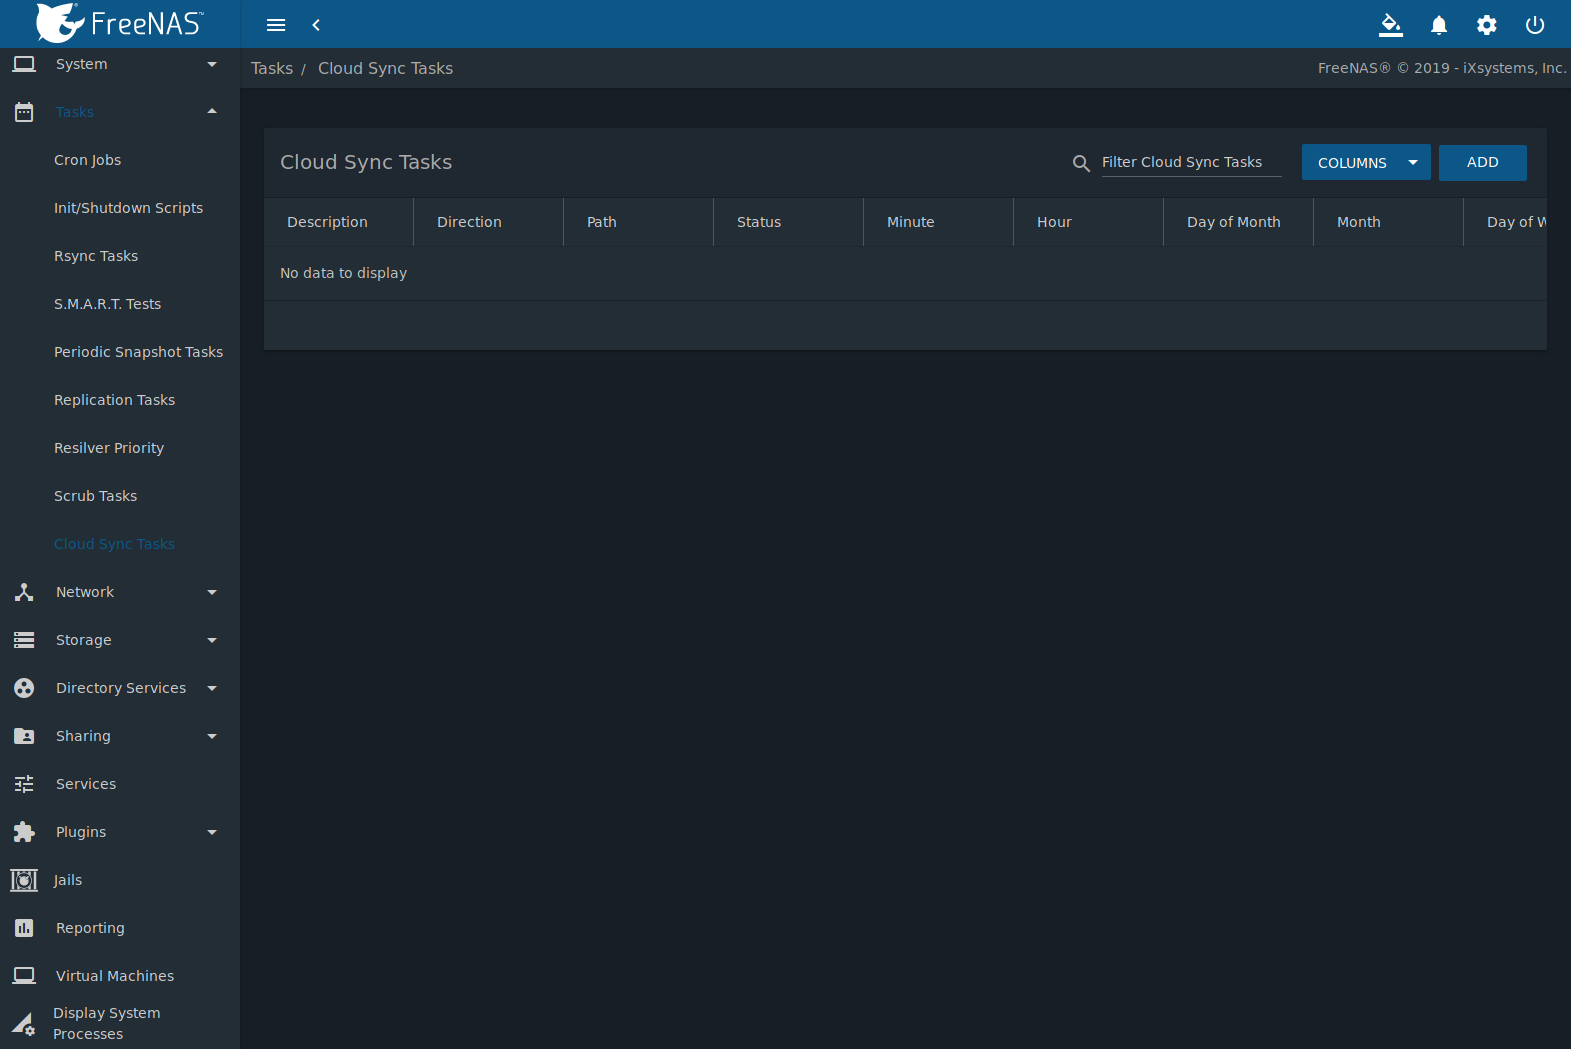Click the Reporting menu label
1571x1049 pixels.
coord(90,928)
